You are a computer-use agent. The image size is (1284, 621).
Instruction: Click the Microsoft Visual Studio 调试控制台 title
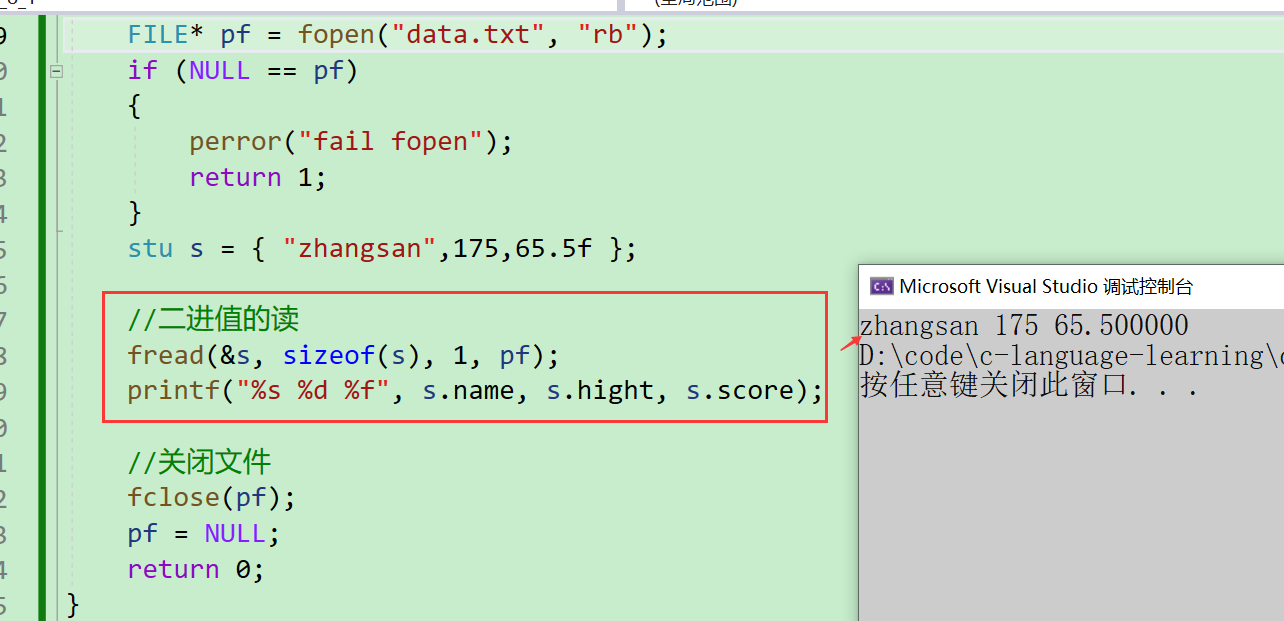[1046, 287]
